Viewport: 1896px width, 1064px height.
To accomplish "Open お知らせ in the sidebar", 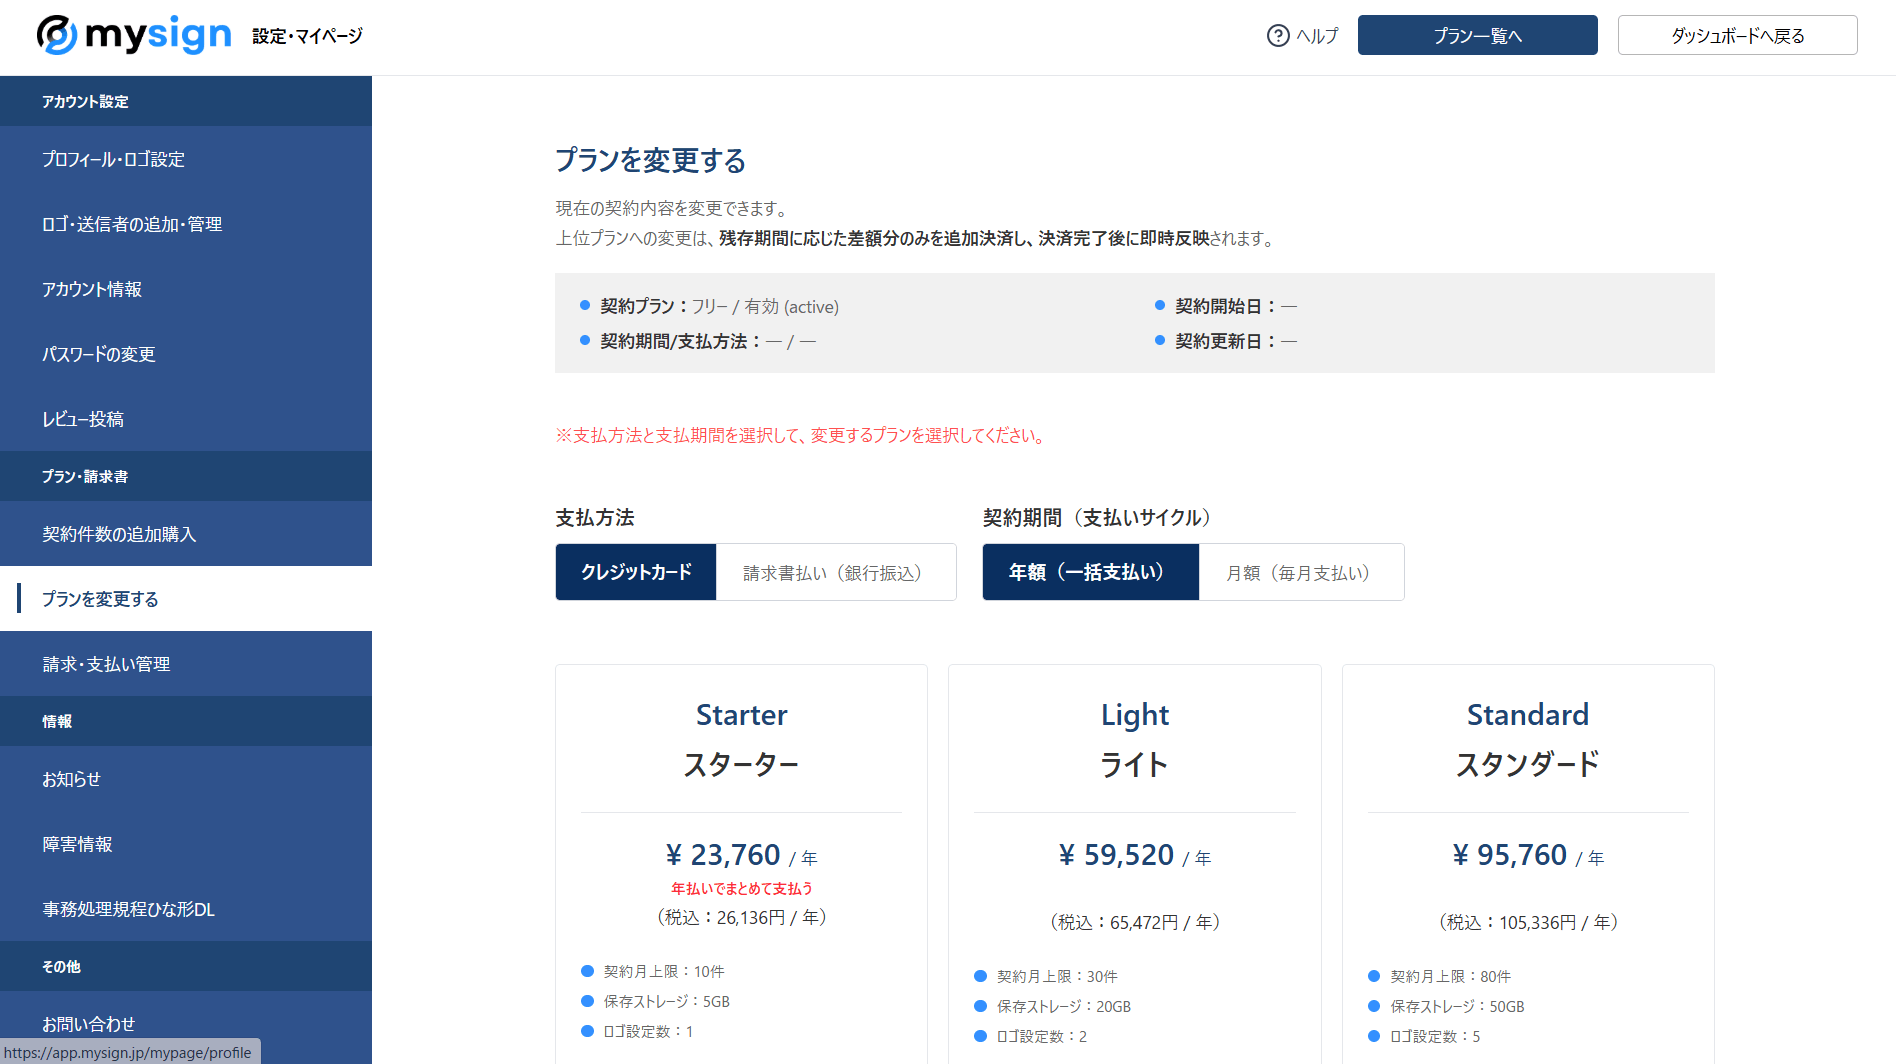I will click(x=71, y=779).
